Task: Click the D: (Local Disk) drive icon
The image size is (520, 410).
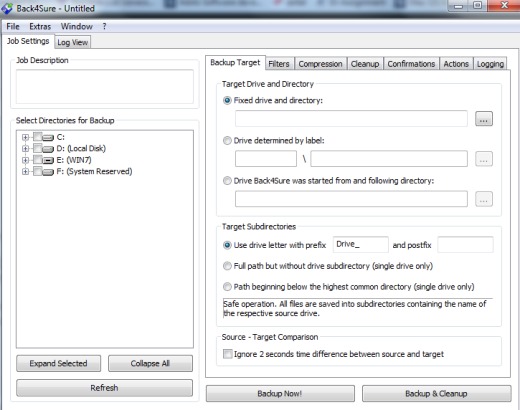Action: click(48, 149)
